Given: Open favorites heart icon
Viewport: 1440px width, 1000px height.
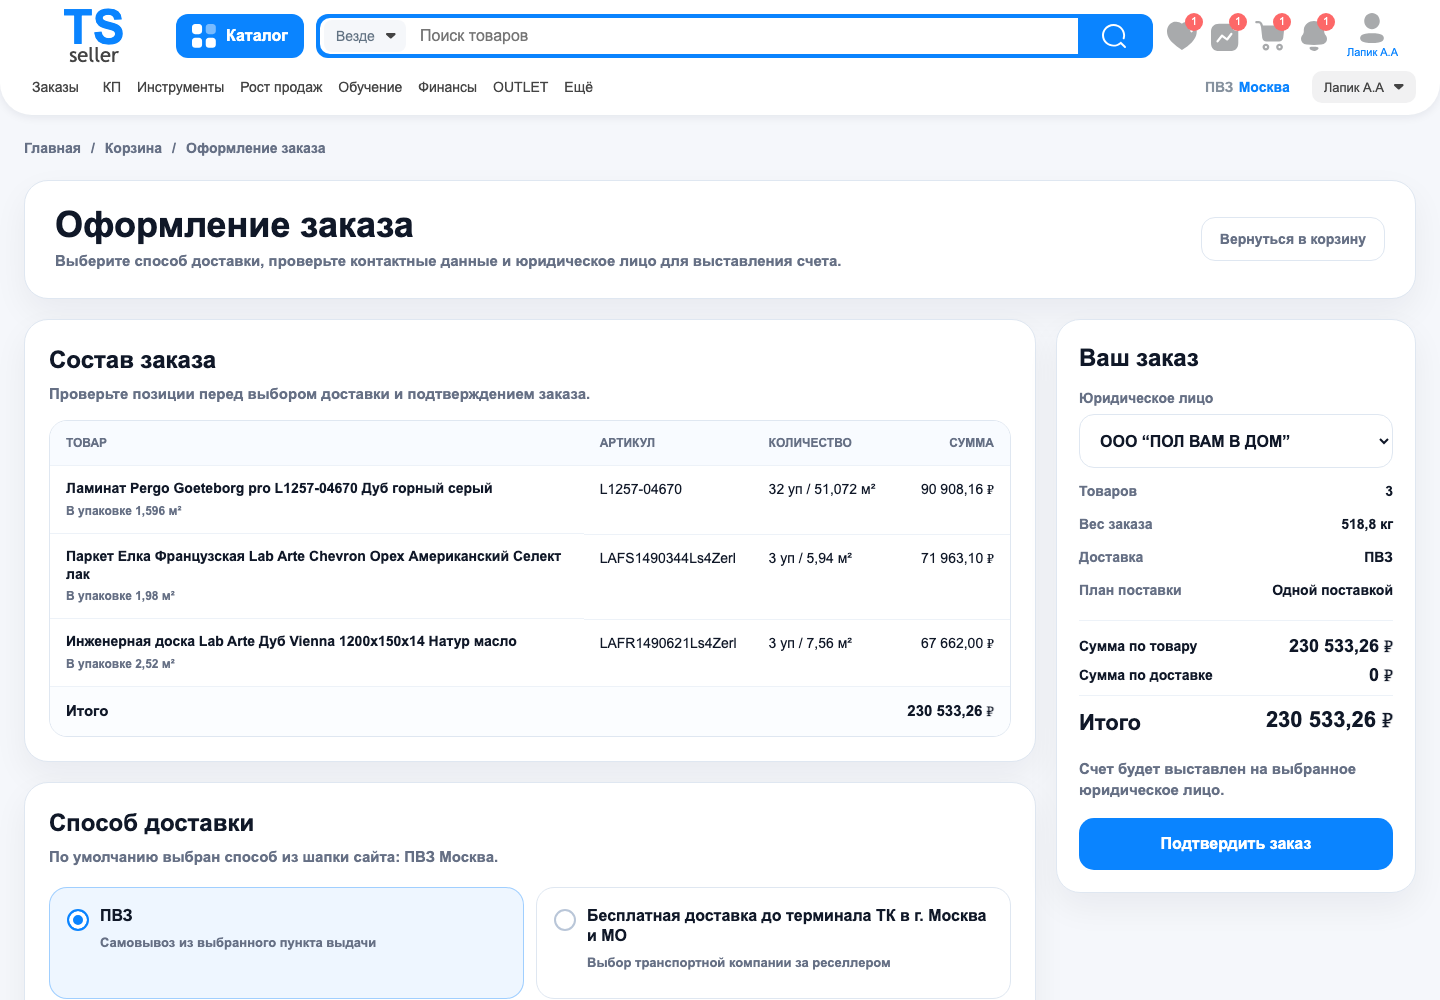Looking at the screenshot, I should tap(1182, 36).
